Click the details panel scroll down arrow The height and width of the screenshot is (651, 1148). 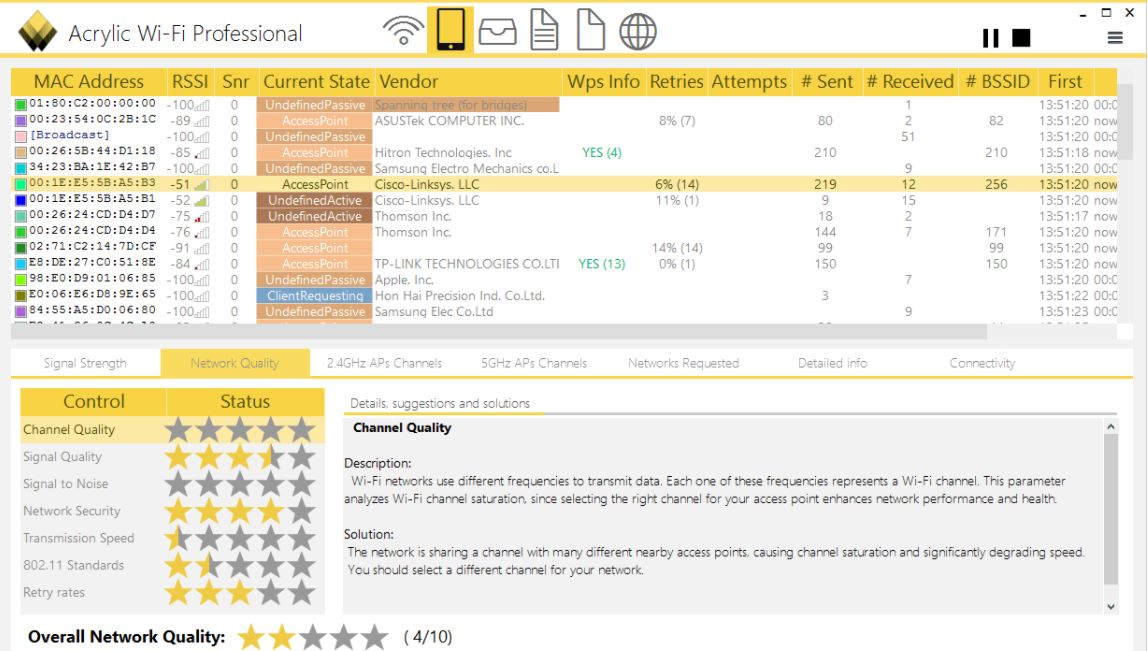tap(1111, 606)
